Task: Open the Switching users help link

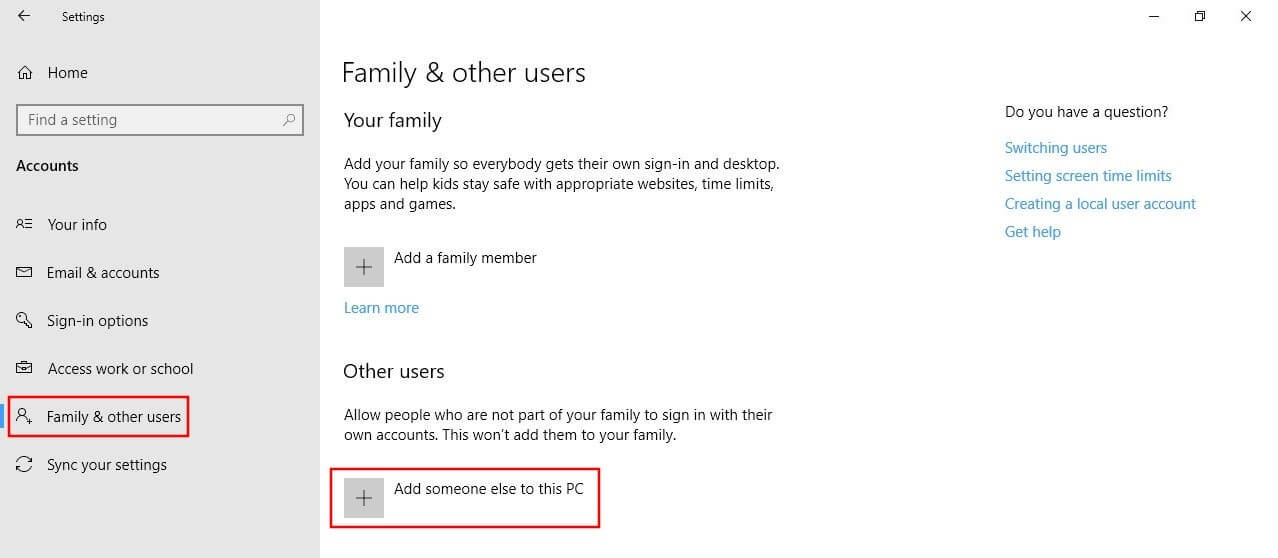Action: (x=1056, y=148)
